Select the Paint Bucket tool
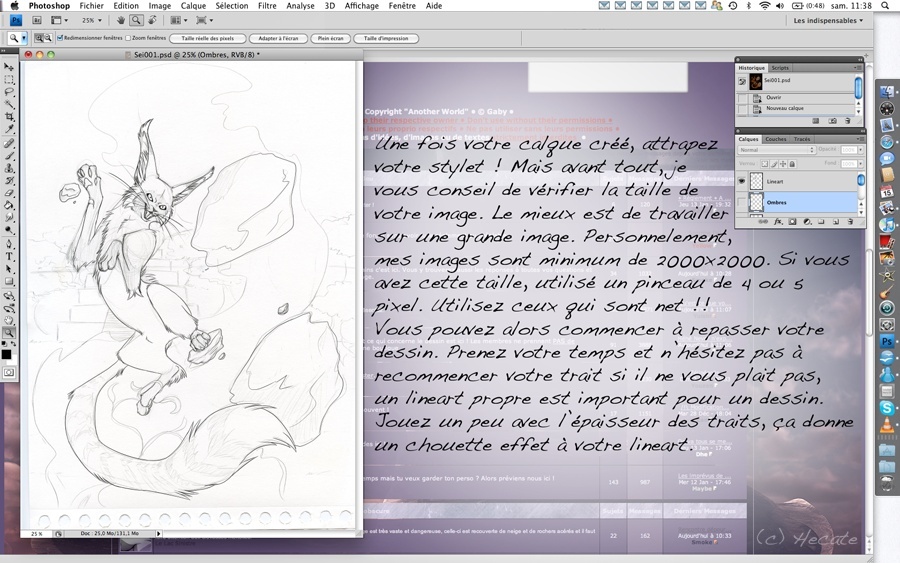Screen dimensions: 900x563 click(9, 203)
